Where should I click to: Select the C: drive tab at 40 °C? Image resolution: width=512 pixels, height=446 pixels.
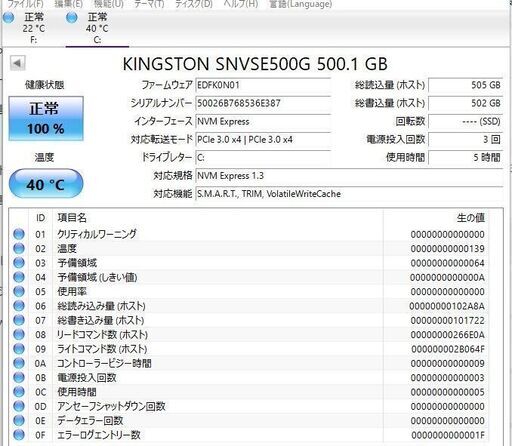tap(97, 28)
